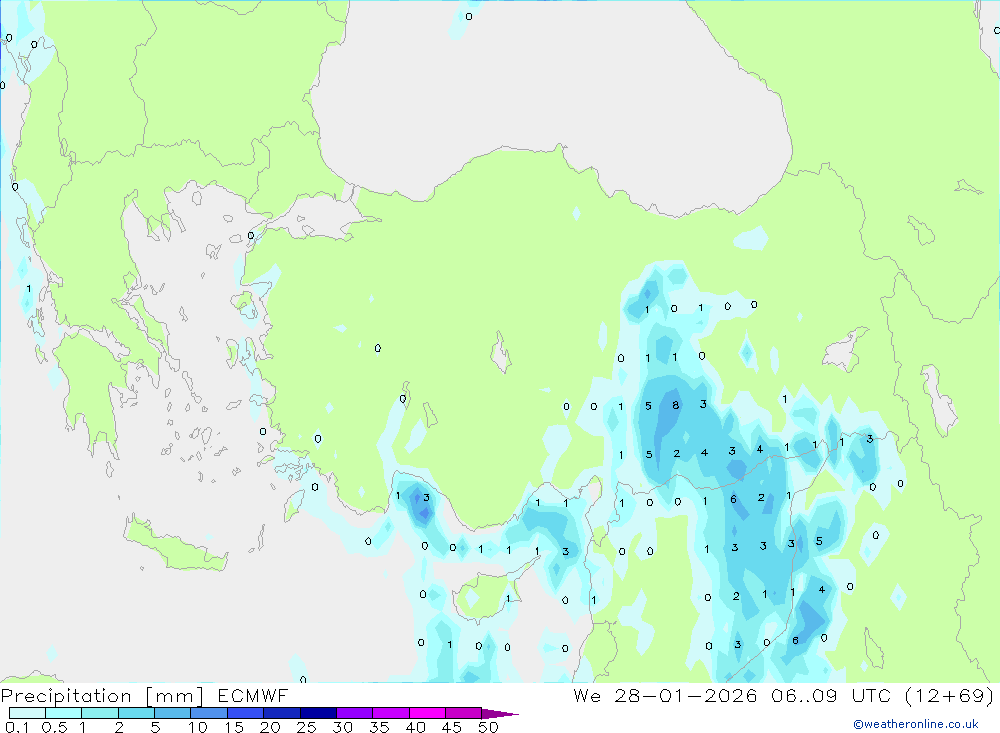This screenshot has width=1000, height=733.
Task: Click the 1–2 mm legend color swatch
Action: pos(100,713)
